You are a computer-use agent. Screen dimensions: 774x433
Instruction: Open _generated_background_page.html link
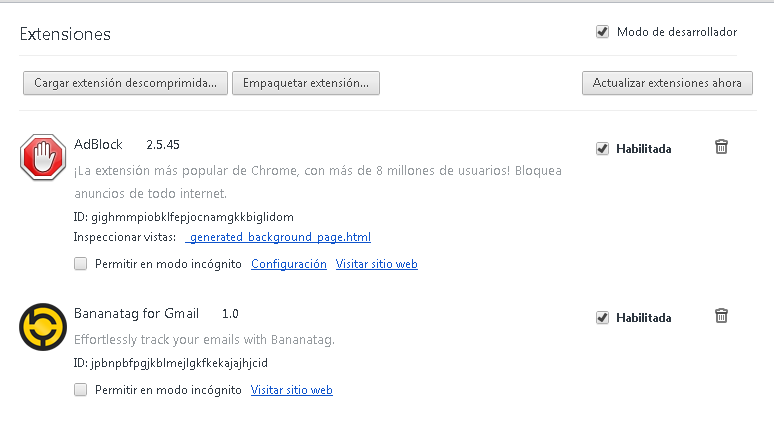click(278, 237)
